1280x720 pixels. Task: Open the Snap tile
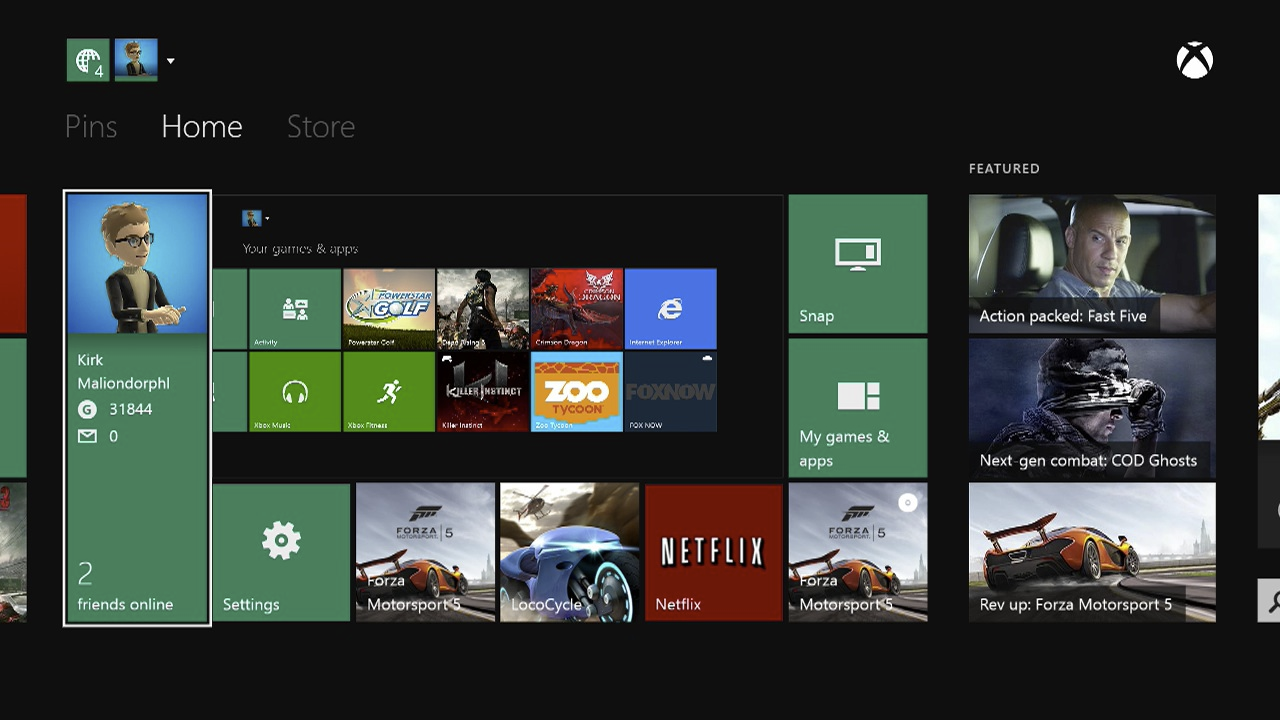(x=857, y=264)
